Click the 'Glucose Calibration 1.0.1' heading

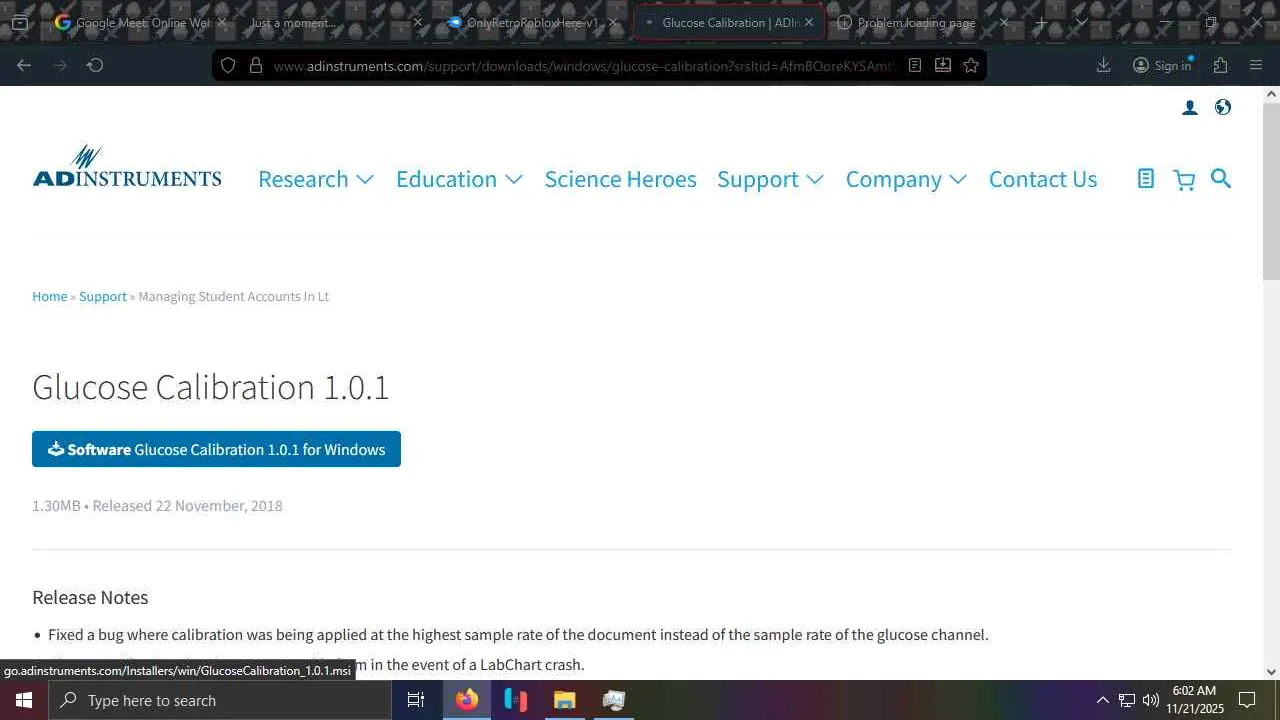[x=210, y=387]
